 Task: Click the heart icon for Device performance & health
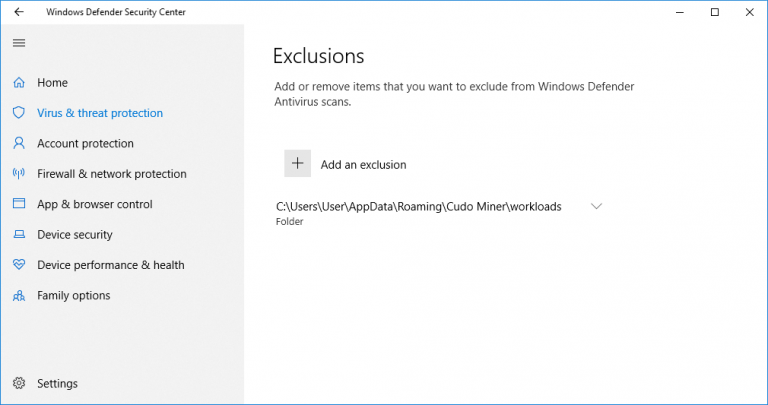(19, 265)
